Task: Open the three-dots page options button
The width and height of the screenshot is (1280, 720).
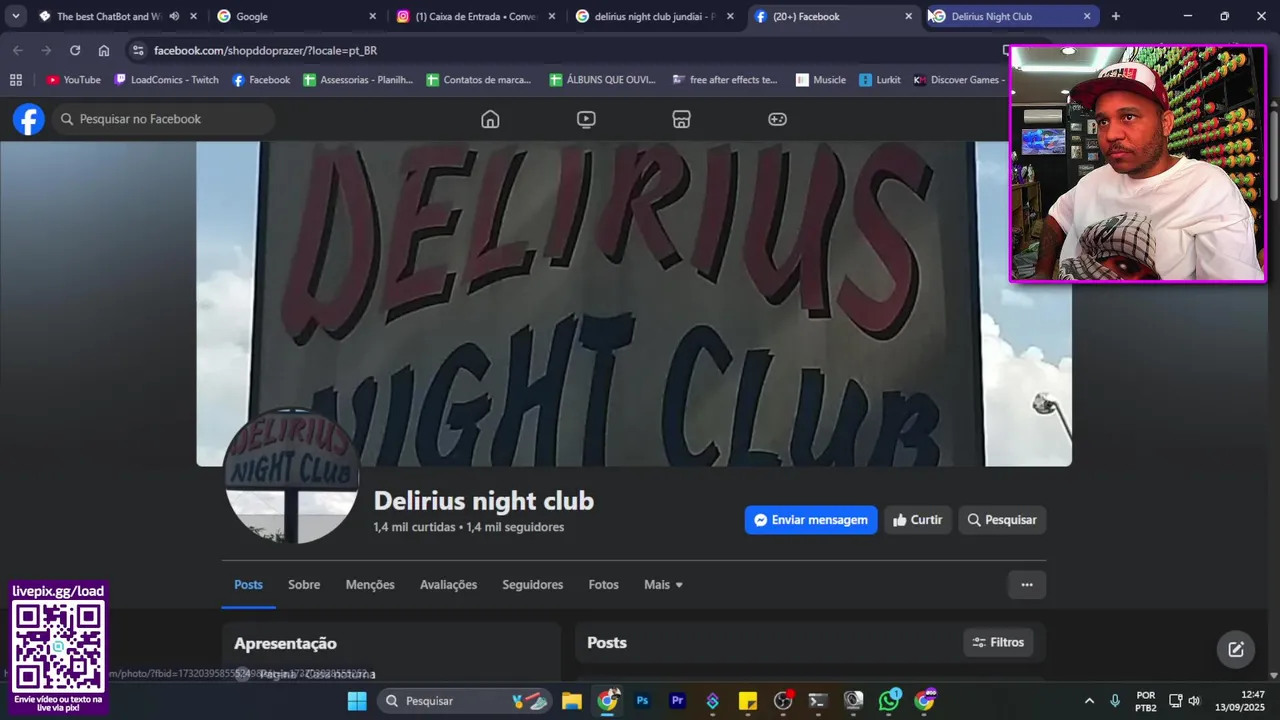Action: click(x=1027, y=585)
